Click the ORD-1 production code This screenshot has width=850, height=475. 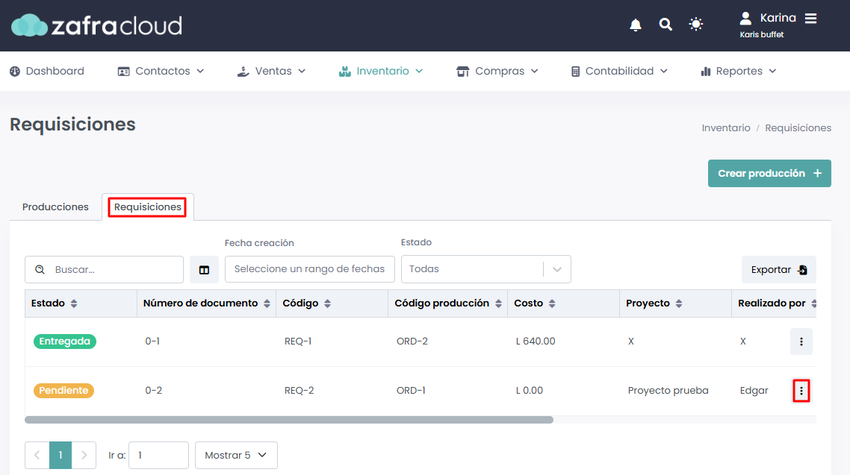(411, 390)
